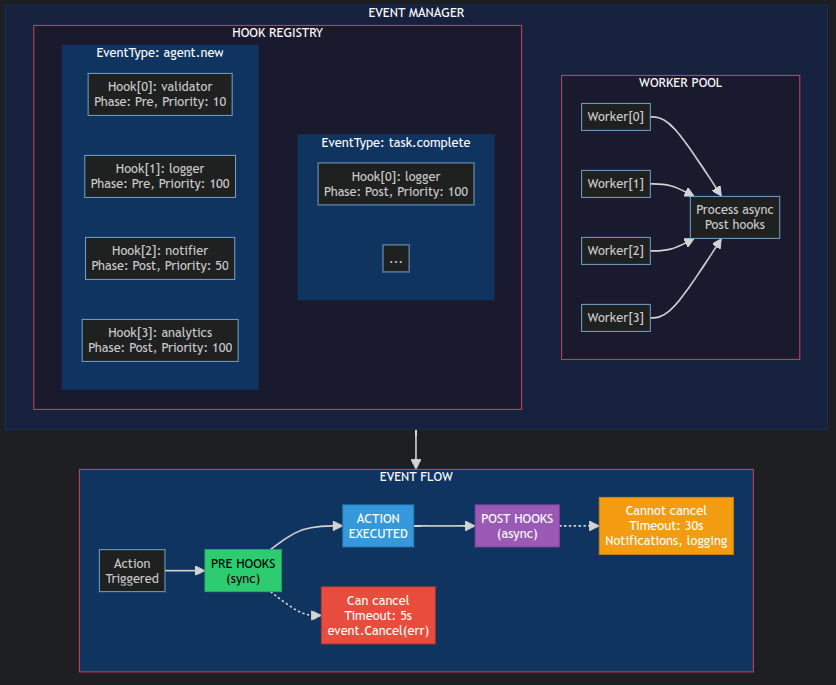This screenshot has width=836, height=685.
Task: Click the red Can cancel note
Action: coord(377,616)
